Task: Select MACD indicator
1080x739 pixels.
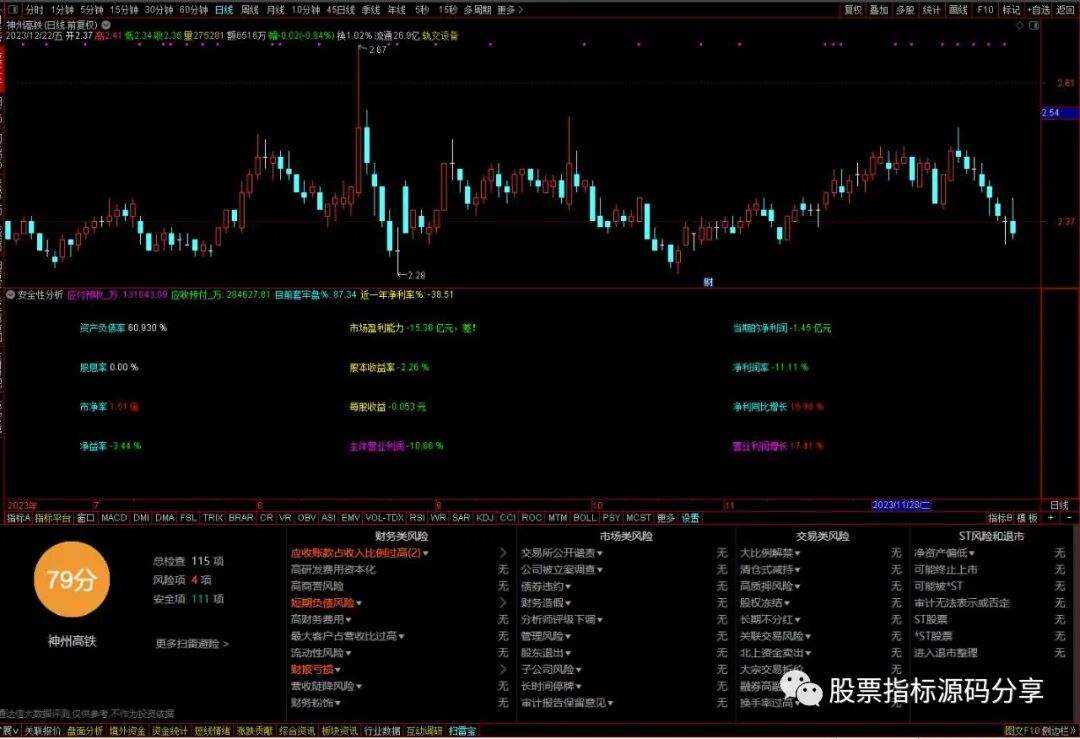Action: click(114, 517)
